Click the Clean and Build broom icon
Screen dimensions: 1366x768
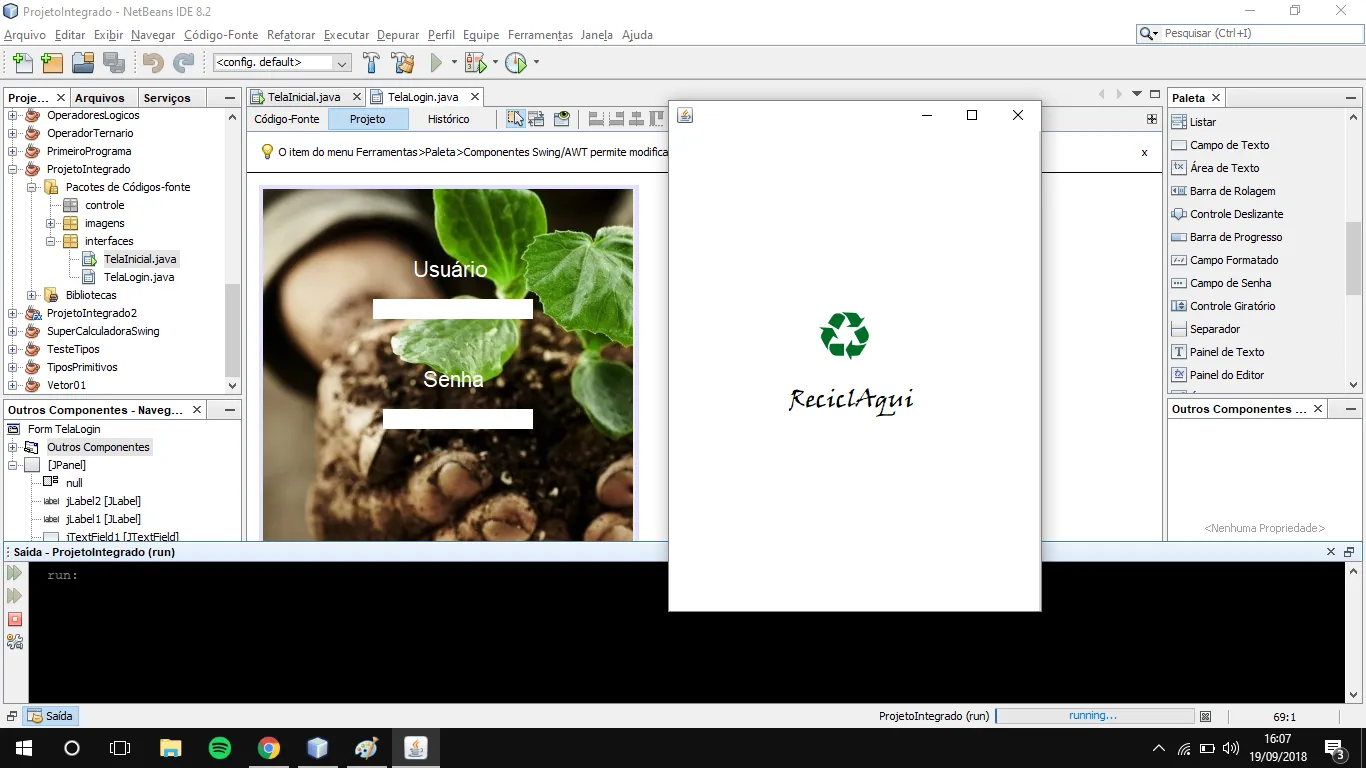tap(402, 63)
